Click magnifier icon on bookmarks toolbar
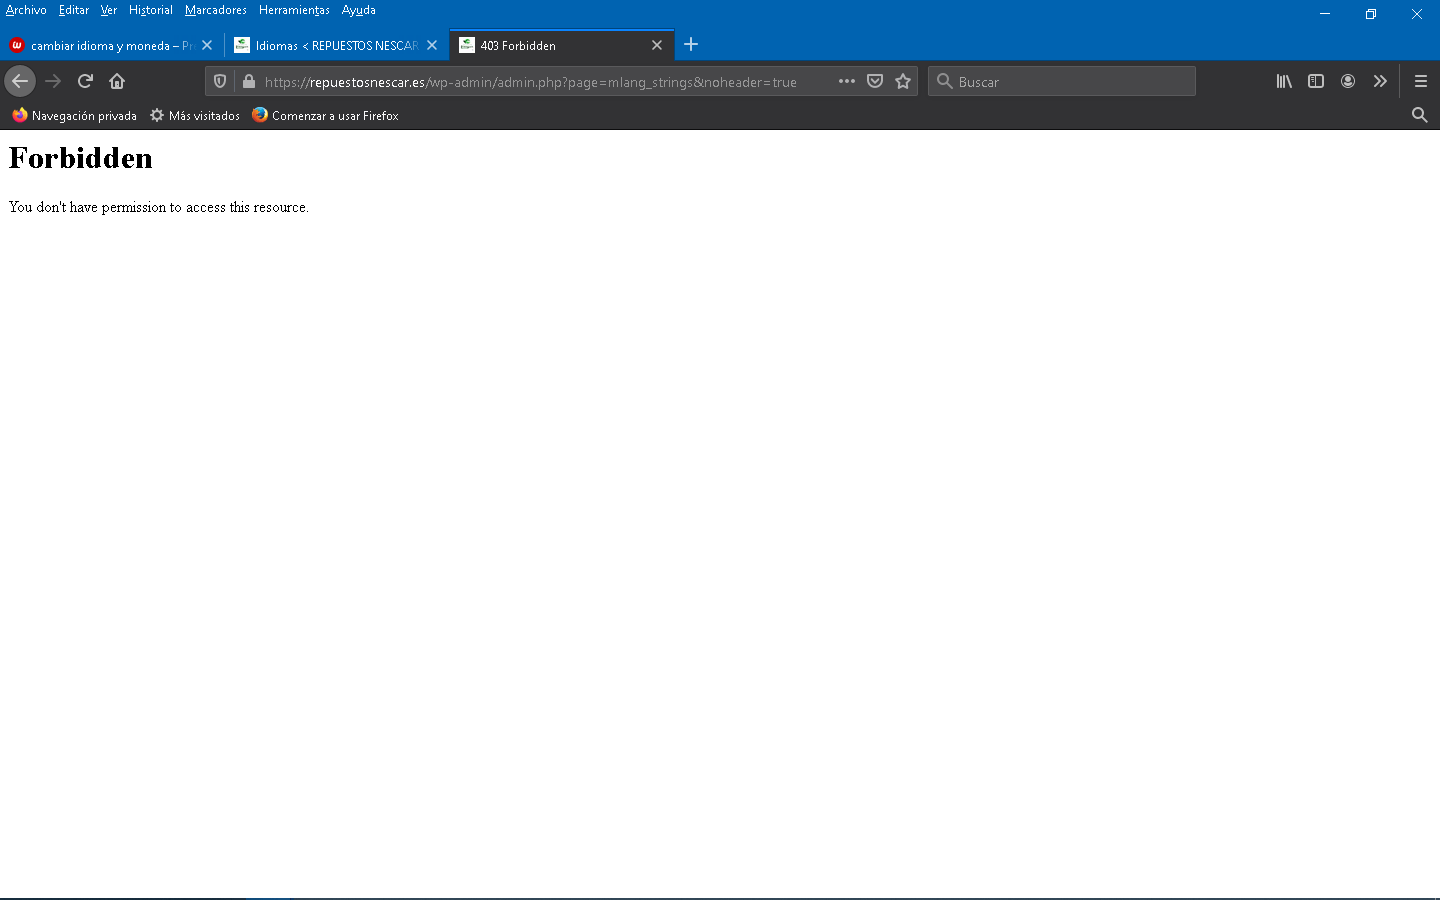 pyautogui.click(x=1419, y=115)
